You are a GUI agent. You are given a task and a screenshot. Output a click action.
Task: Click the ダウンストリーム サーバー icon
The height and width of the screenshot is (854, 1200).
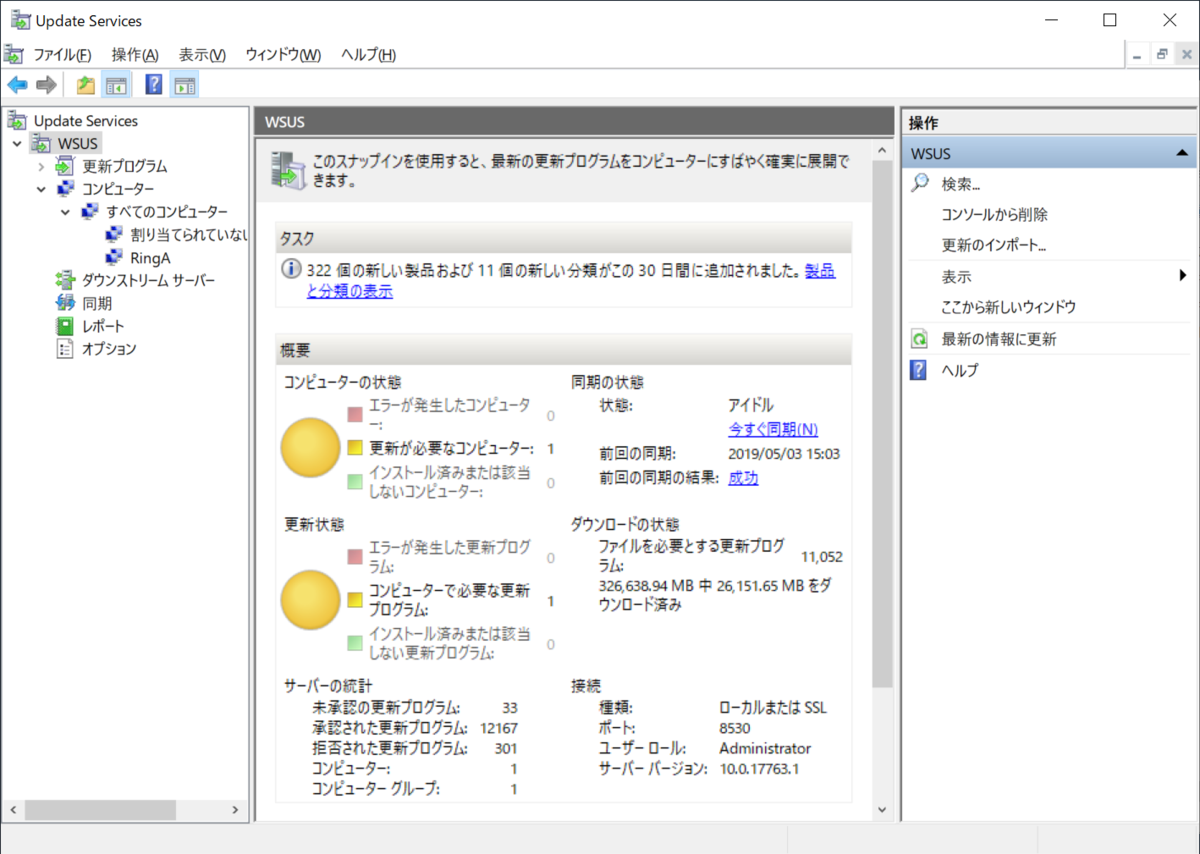tap(66, 280)
